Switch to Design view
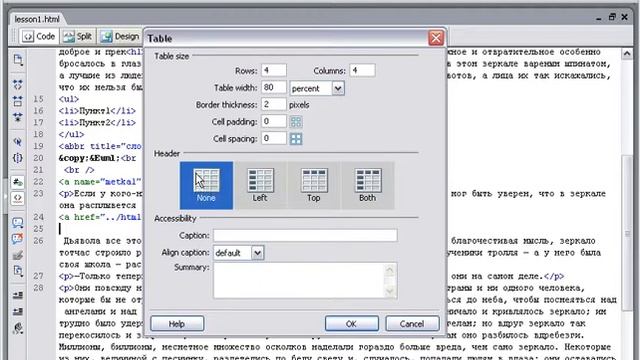This screenshot has width=640, height=360. 120,36
